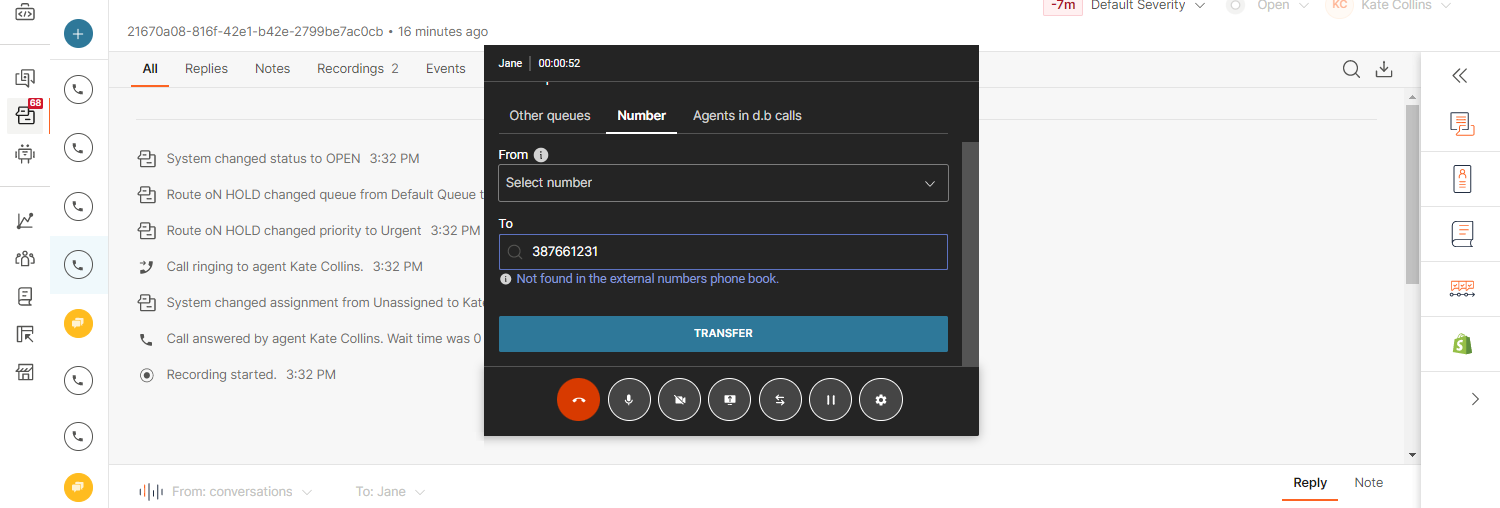1500x508 pixels.
Task: Switch to the Recordings tab
Action: (357, 69)
